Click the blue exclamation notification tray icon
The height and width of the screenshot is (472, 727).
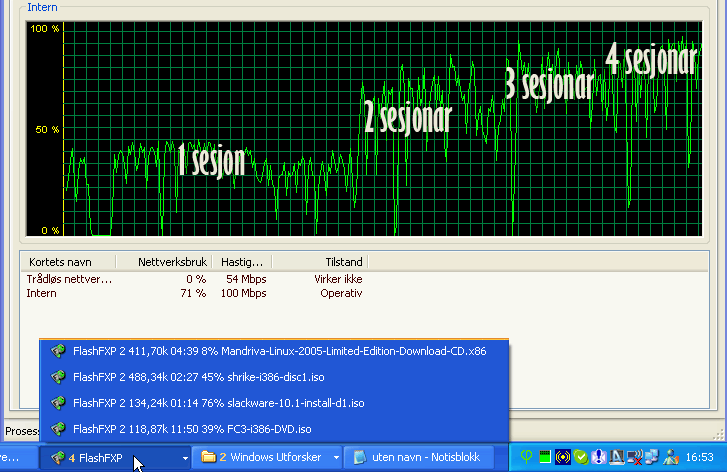[599, 457]
